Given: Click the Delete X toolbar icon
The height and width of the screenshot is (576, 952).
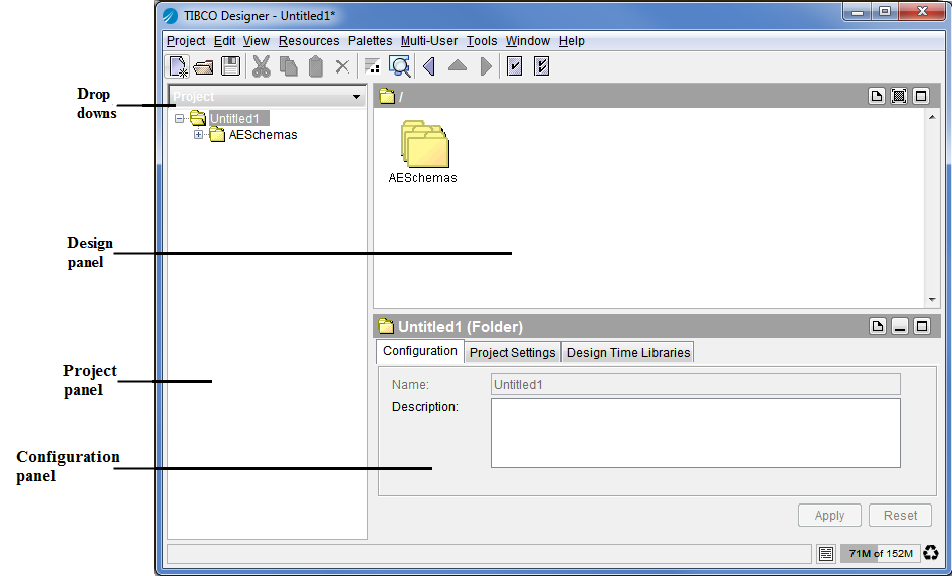Looking at the screenshot, I should [342, 66].
